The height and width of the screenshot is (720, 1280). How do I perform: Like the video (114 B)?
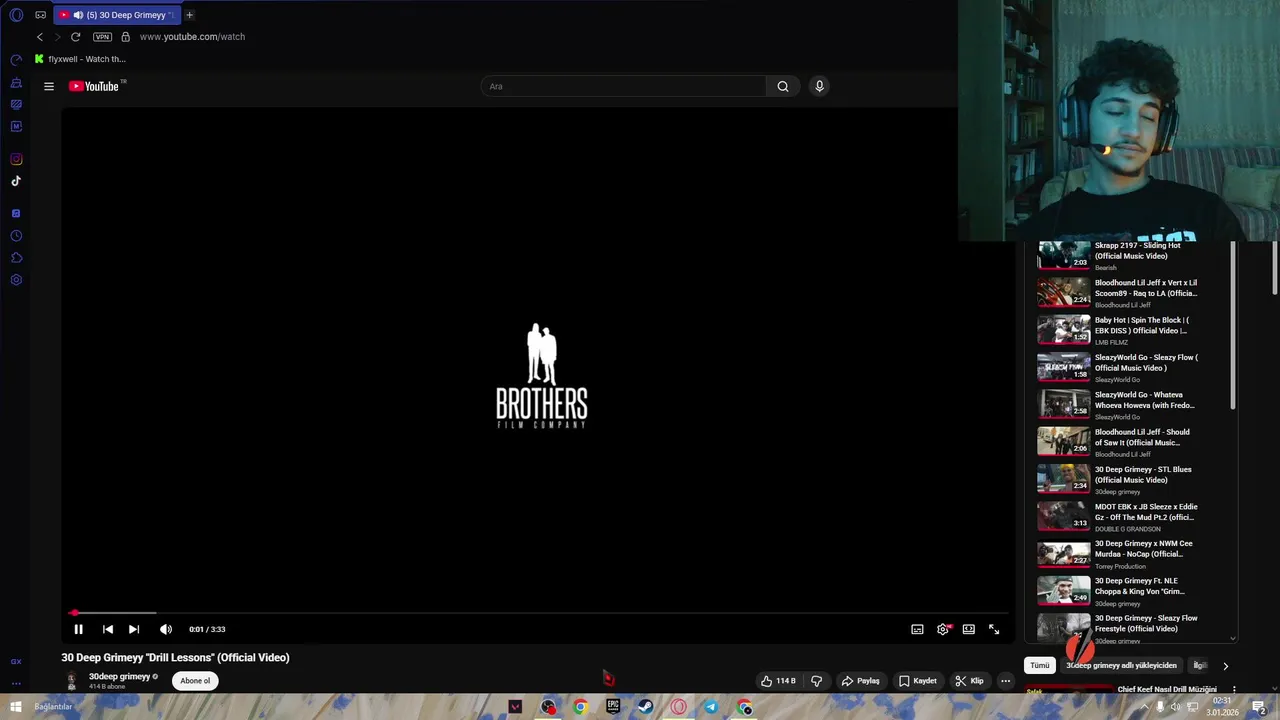coord(779,681)
